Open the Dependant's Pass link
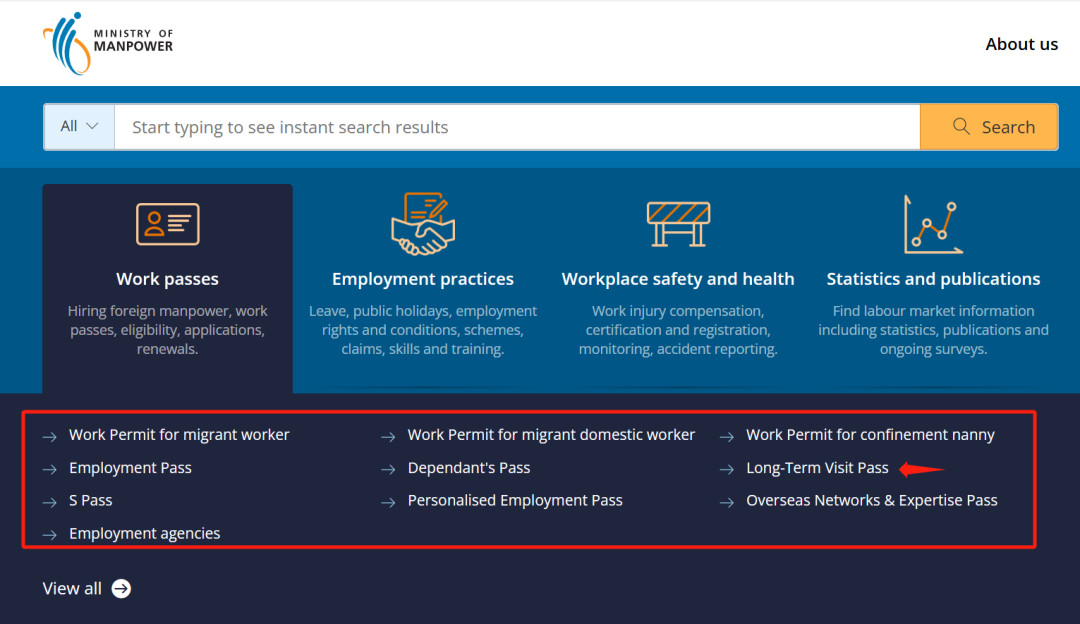Screen dimensions: 1080x624 pos(469,468)
